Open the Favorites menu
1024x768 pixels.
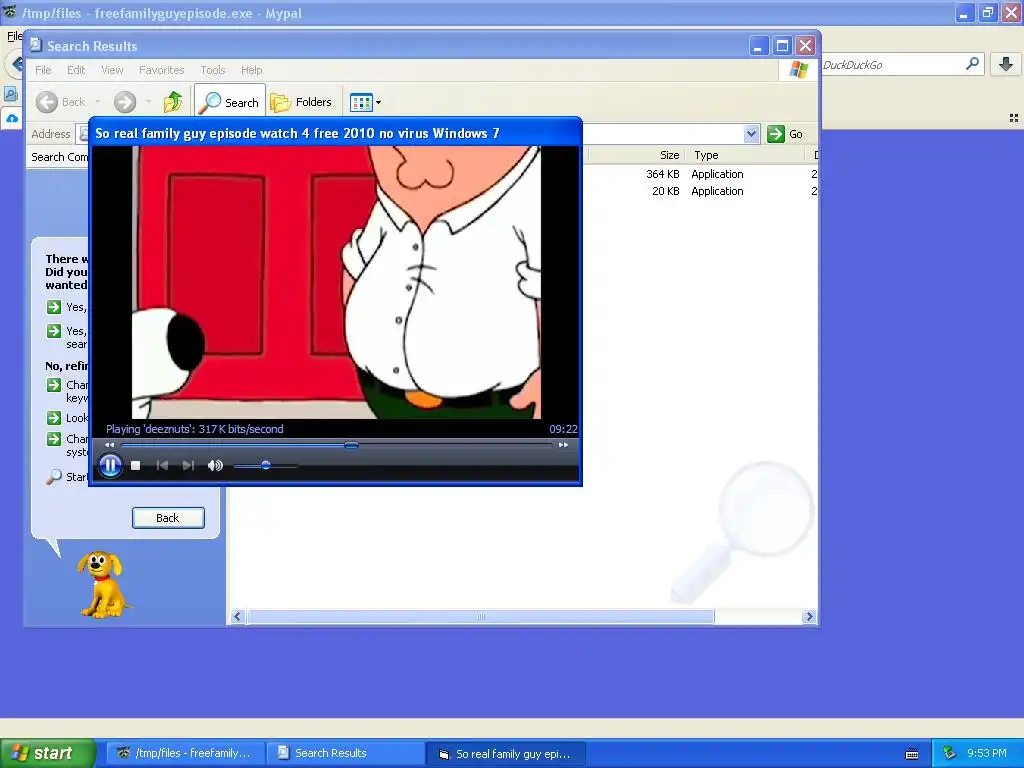coord(161,70)
